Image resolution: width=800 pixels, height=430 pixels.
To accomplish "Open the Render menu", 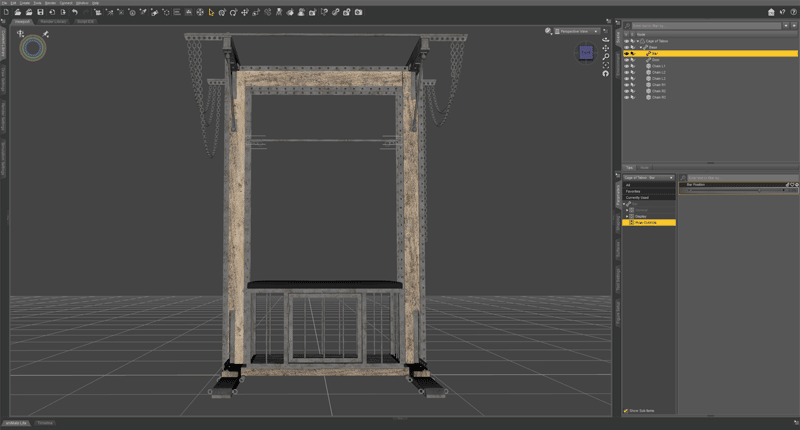I will (x=51, y=3).
